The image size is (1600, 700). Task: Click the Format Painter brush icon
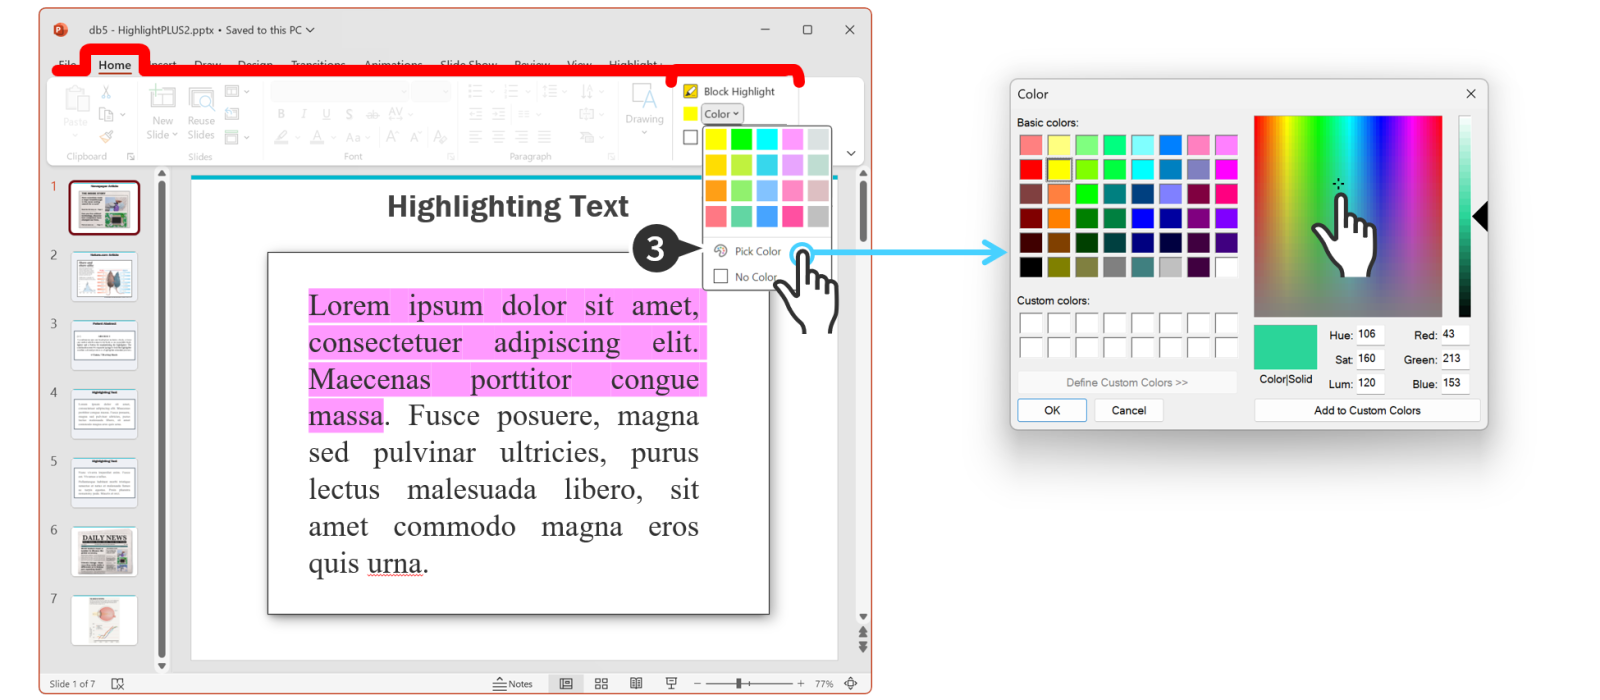point(106,136)
